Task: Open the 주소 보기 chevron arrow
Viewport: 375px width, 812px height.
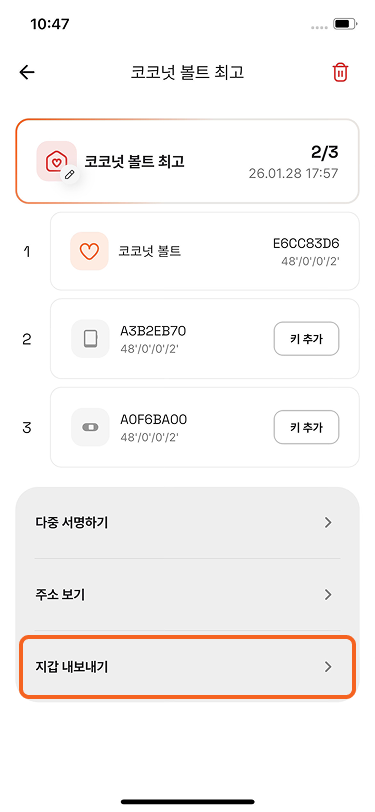Action: (327, 594)
